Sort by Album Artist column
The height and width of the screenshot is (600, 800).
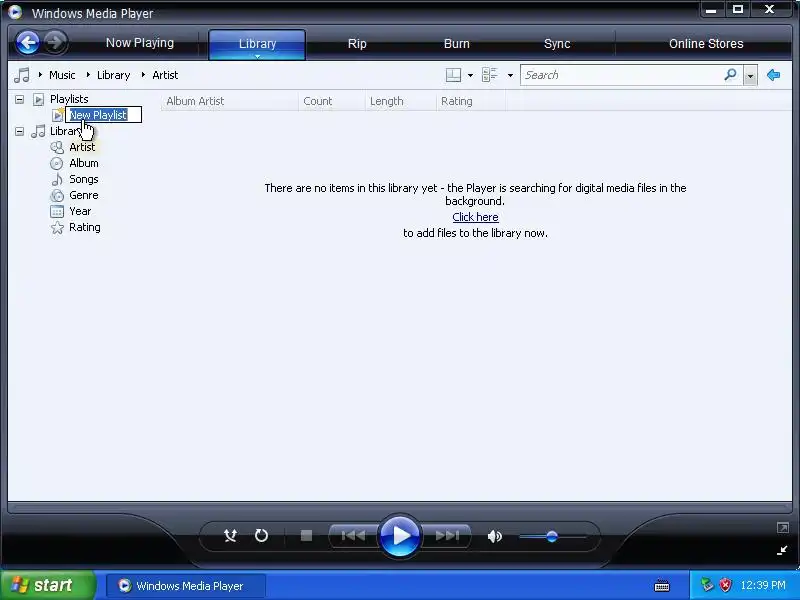pos(230,101)
